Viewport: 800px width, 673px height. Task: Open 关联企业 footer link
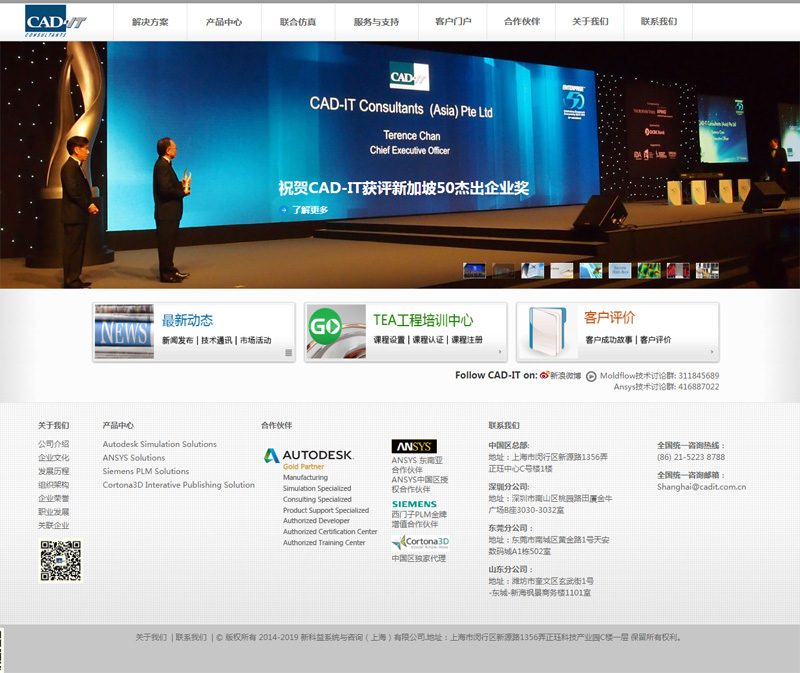click(54, 526)
